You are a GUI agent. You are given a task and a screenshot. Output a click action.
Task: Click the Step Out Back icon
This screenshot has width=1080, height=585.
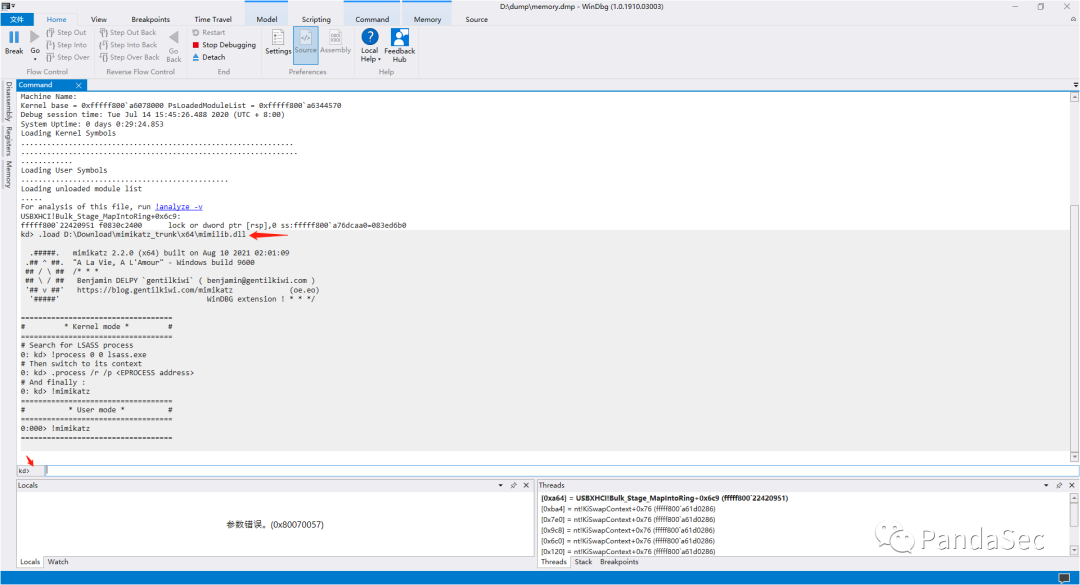[x=103, y=32]
